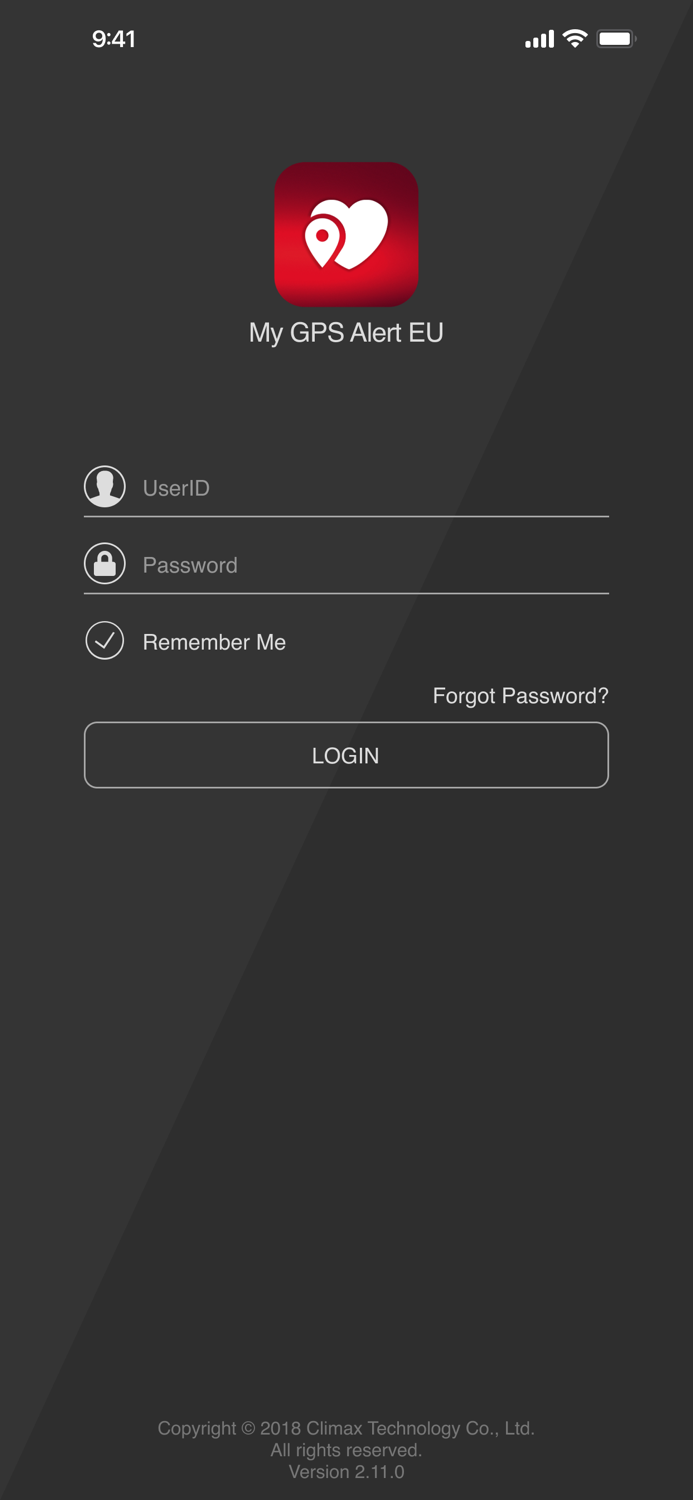Tap the Climax Technology copyright line
693x1500 pixels.
[346, 1428]
